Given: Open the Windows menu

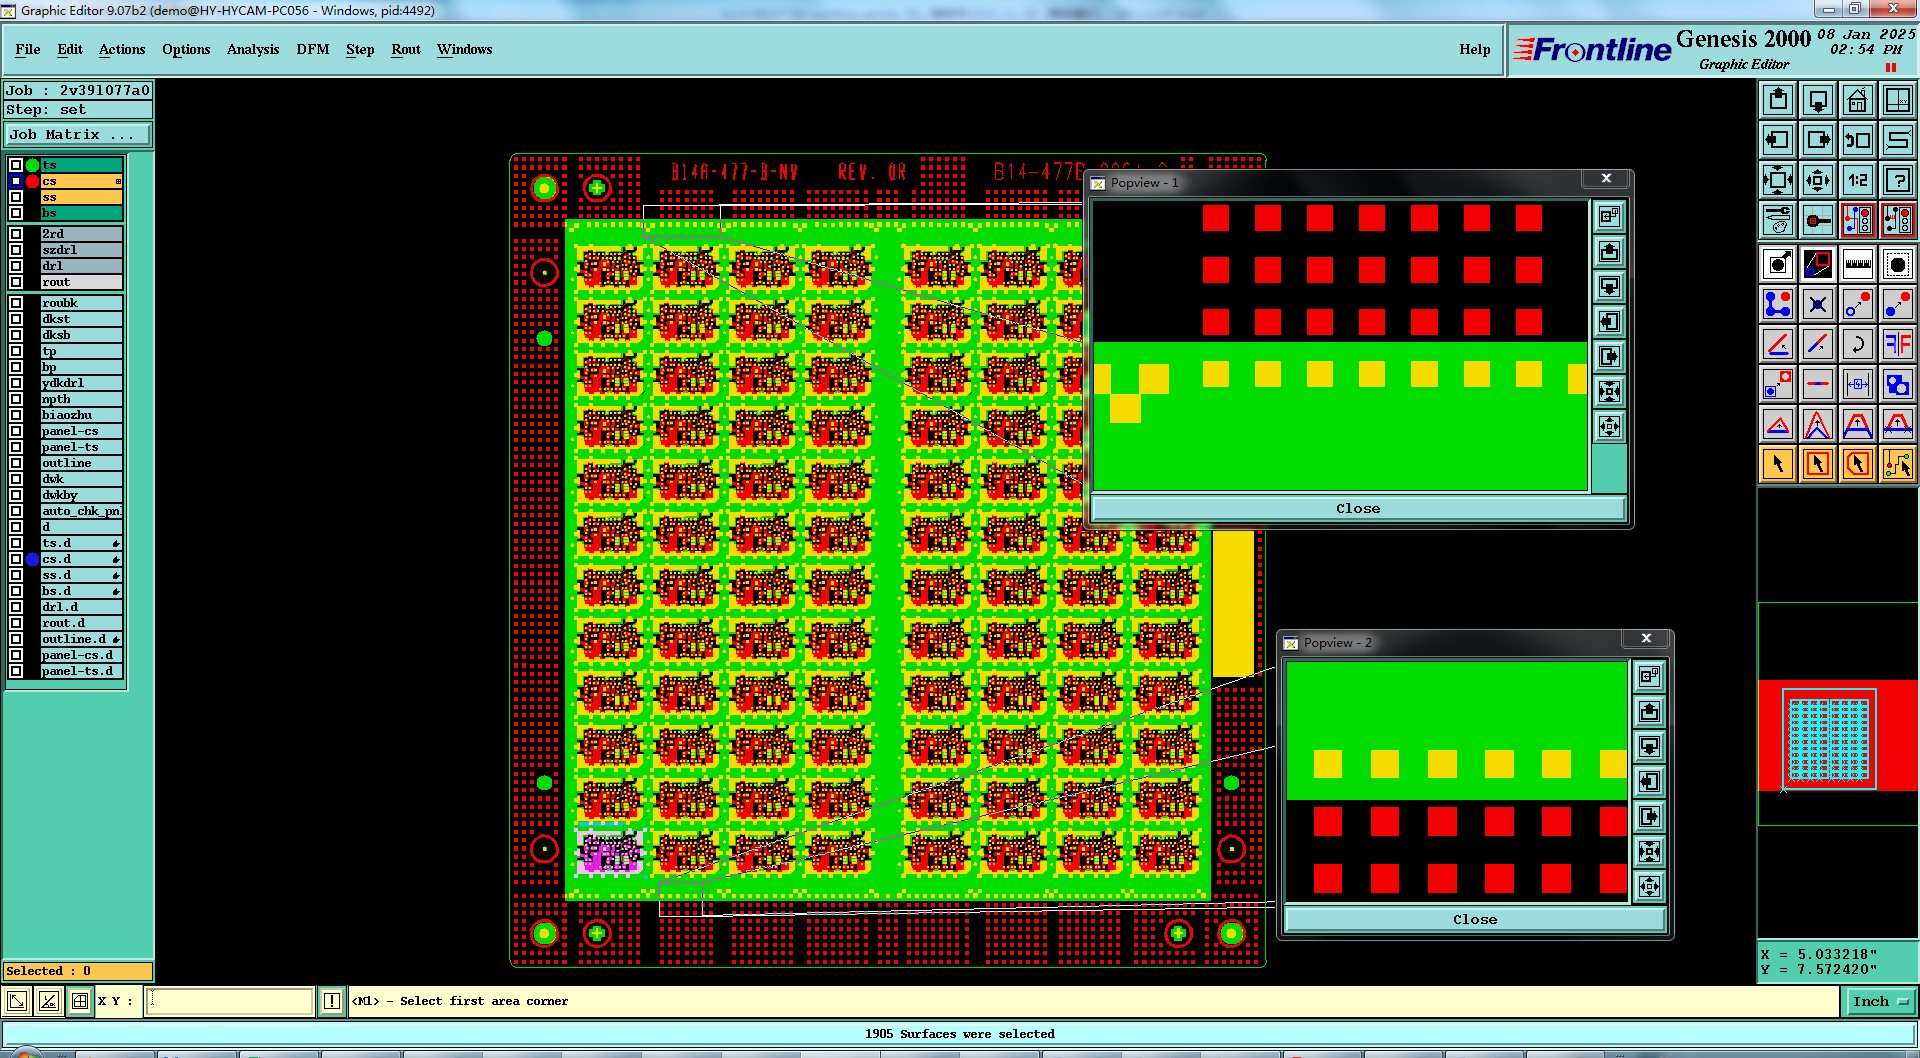Looking at the screenshot, I should point(464,49).
